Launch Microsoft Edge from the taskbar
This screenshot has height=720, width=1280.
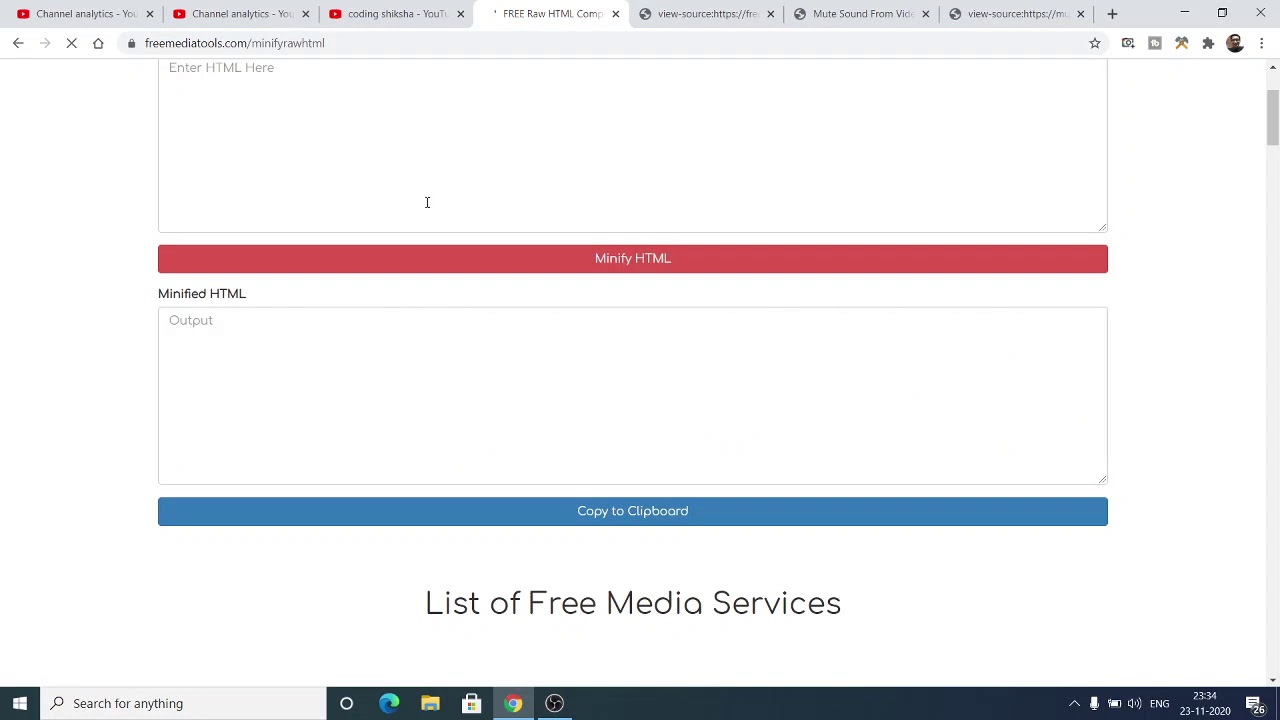[x=389, y=703]
